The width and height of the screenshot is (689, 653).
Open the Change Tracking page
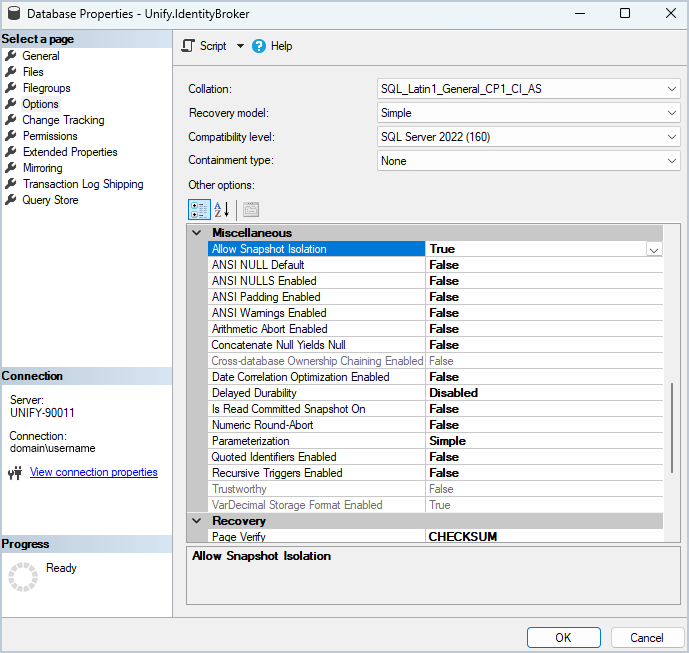(63, 120)
